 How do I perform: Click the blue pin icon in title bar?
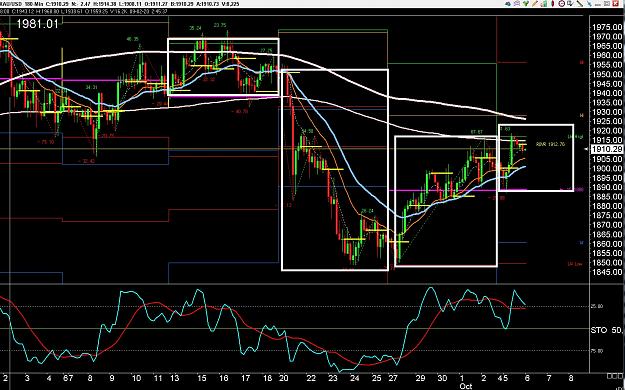pos(589,4)
